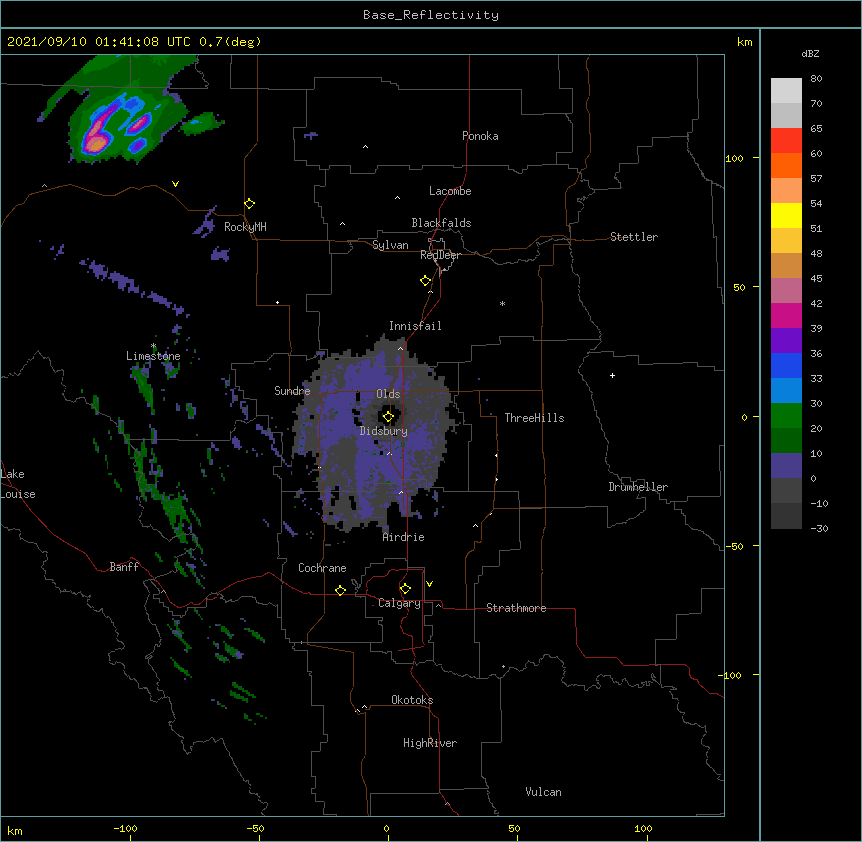Click the Calgary city label
The image size is (862, 842).
point(399,603)
